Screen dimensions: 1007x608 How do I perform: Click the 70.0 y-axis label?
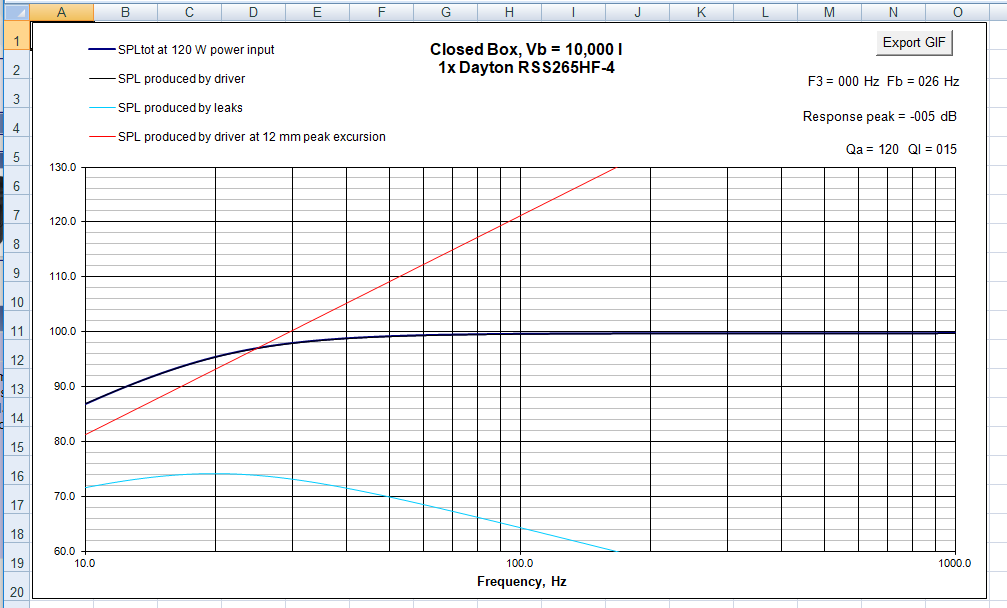coord(66,496)
